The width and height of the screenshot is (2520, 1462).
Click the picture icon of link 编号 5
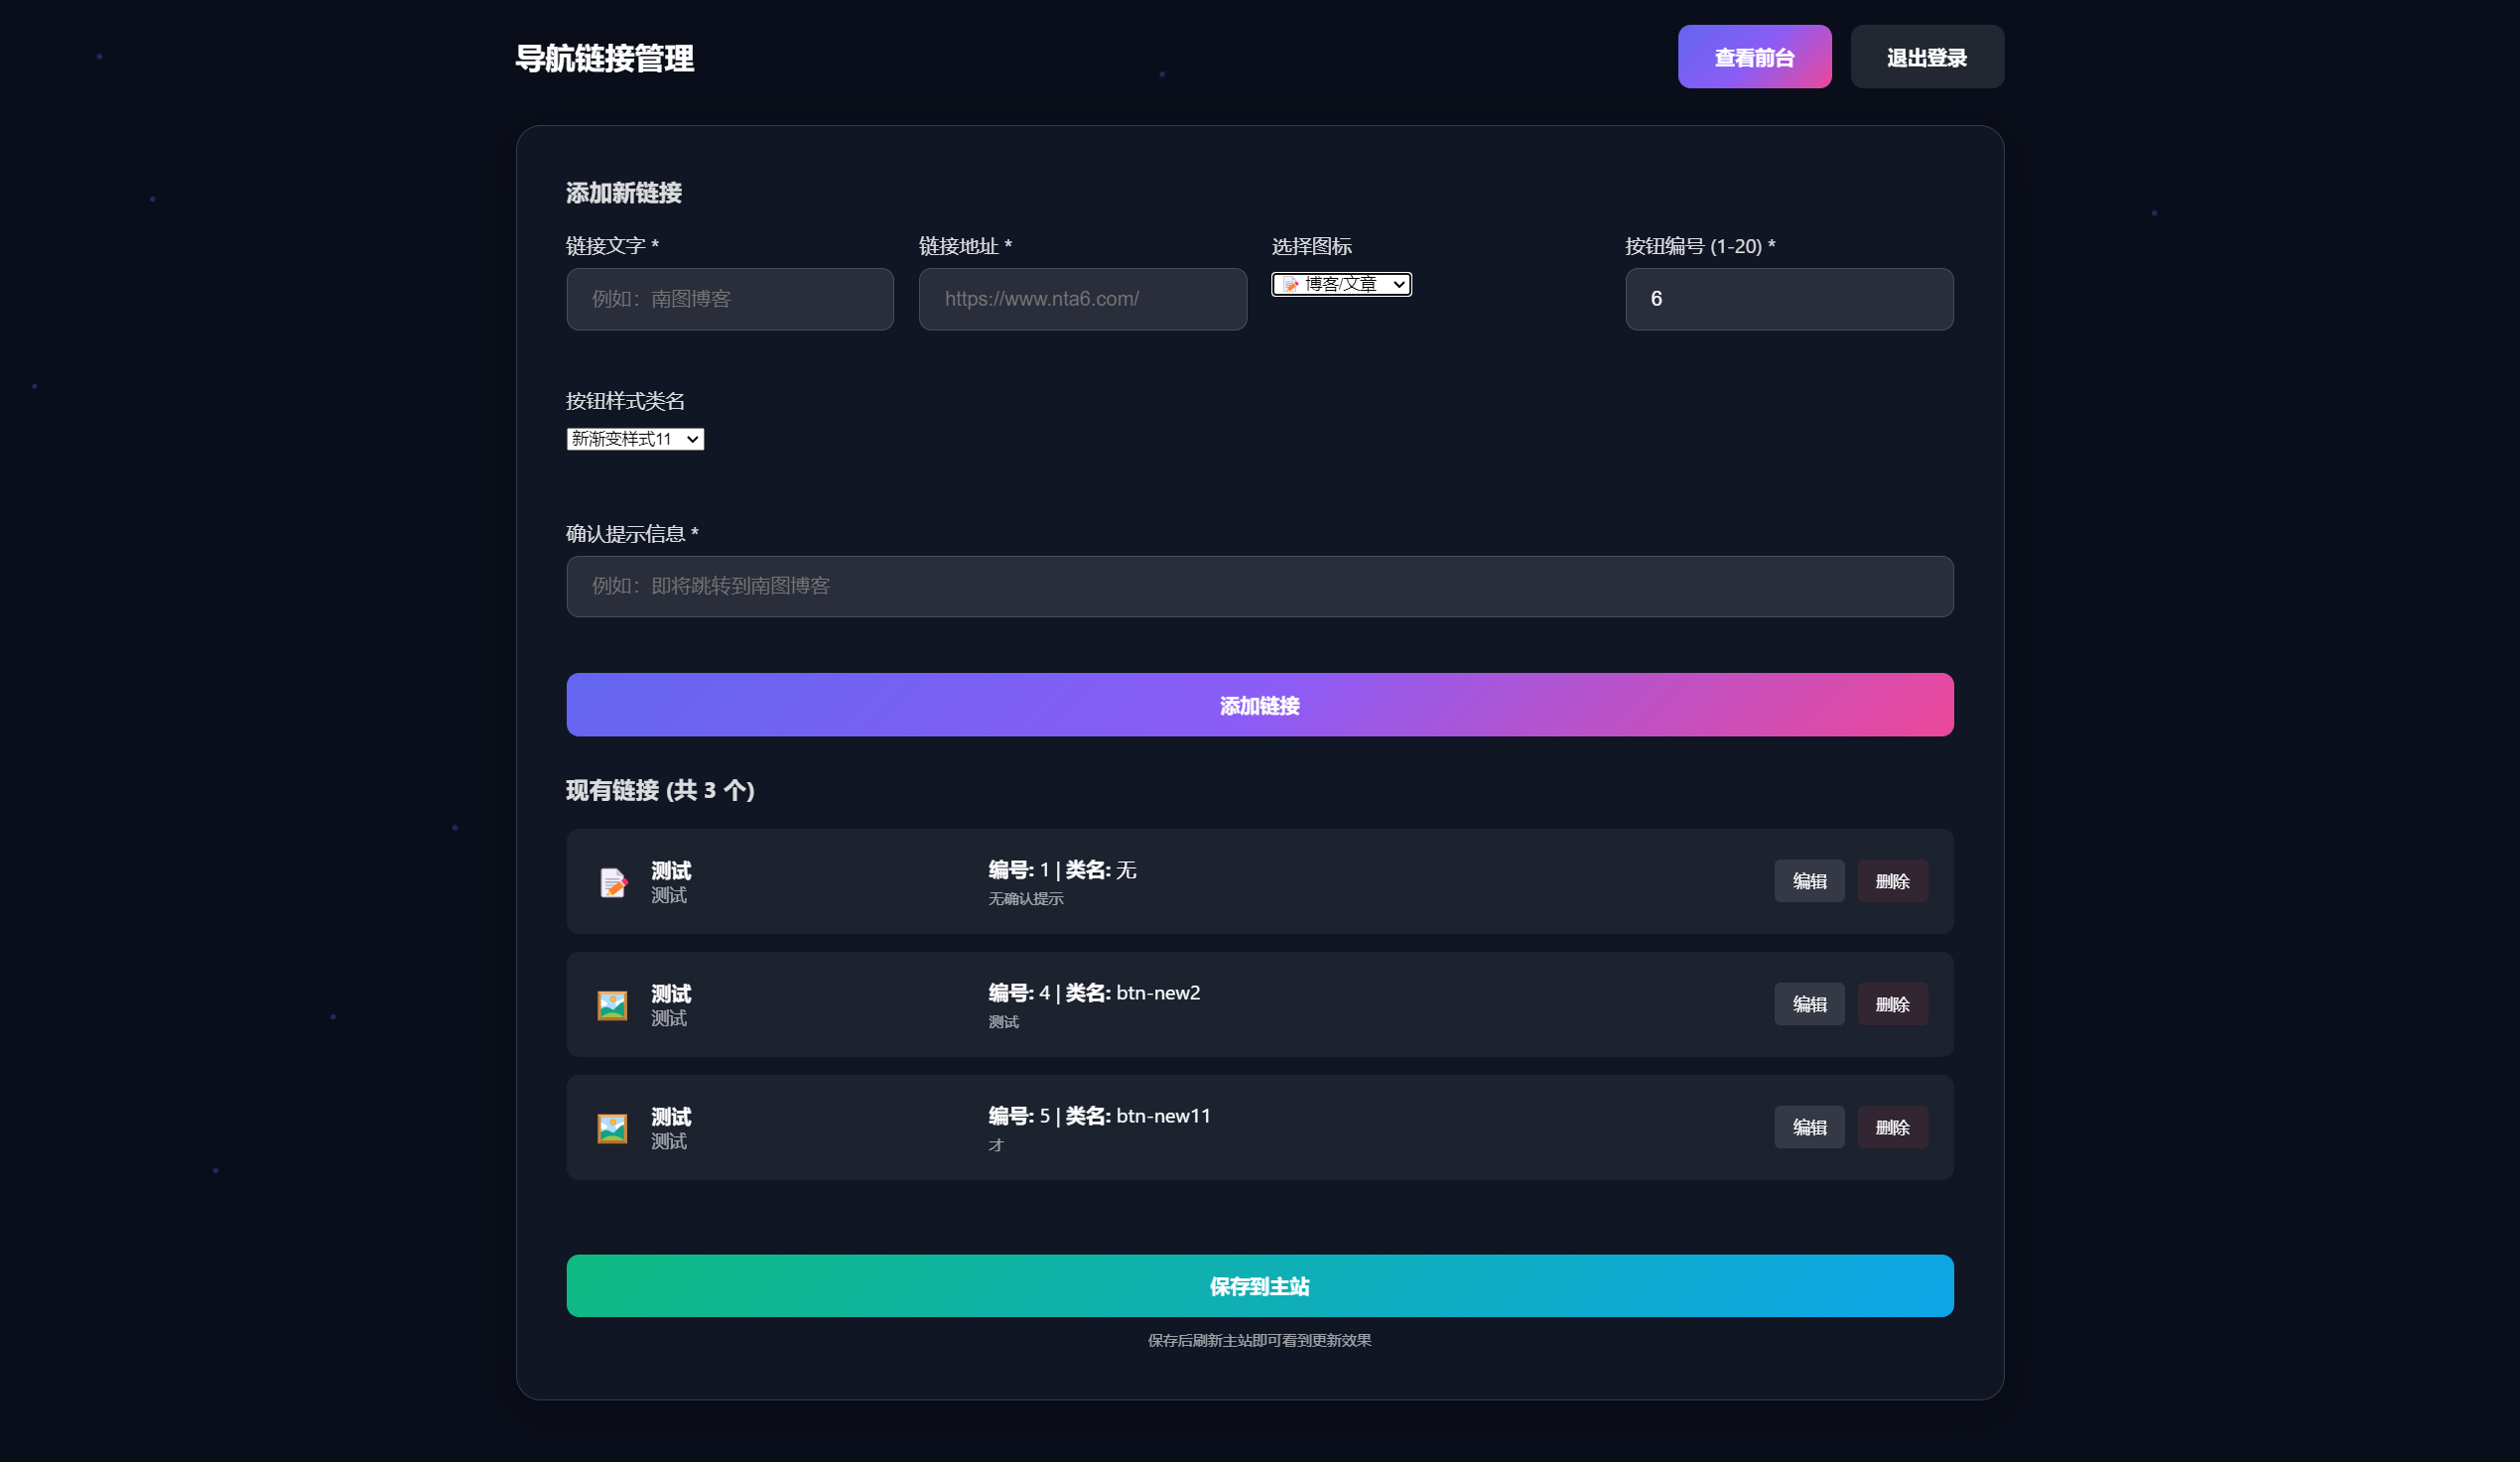pyautogui.click(x=612, y=1127)
